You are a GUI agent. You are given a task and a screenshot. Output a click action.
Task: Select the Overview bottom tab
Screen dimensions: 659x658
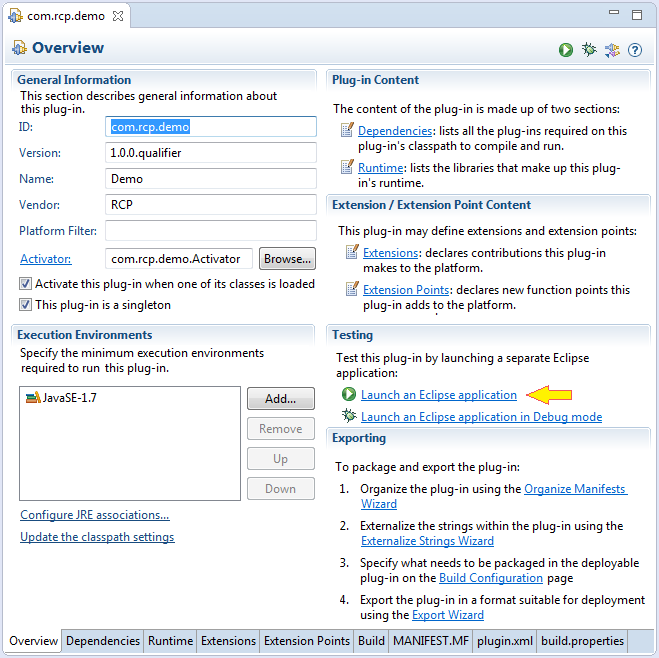click(x=33, y=641)
